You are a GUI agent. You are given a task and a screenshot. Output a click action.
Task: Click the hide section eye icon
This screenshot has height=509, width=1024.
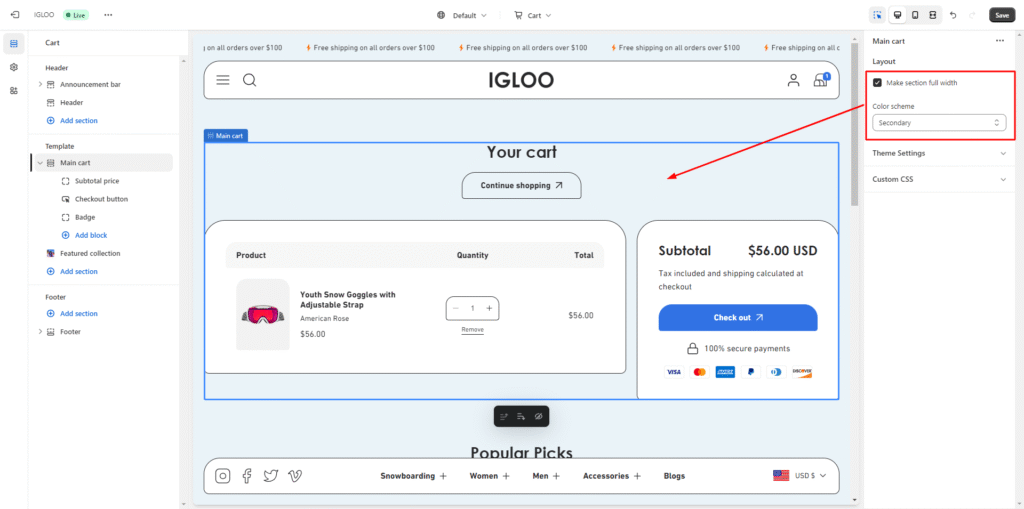538,416
